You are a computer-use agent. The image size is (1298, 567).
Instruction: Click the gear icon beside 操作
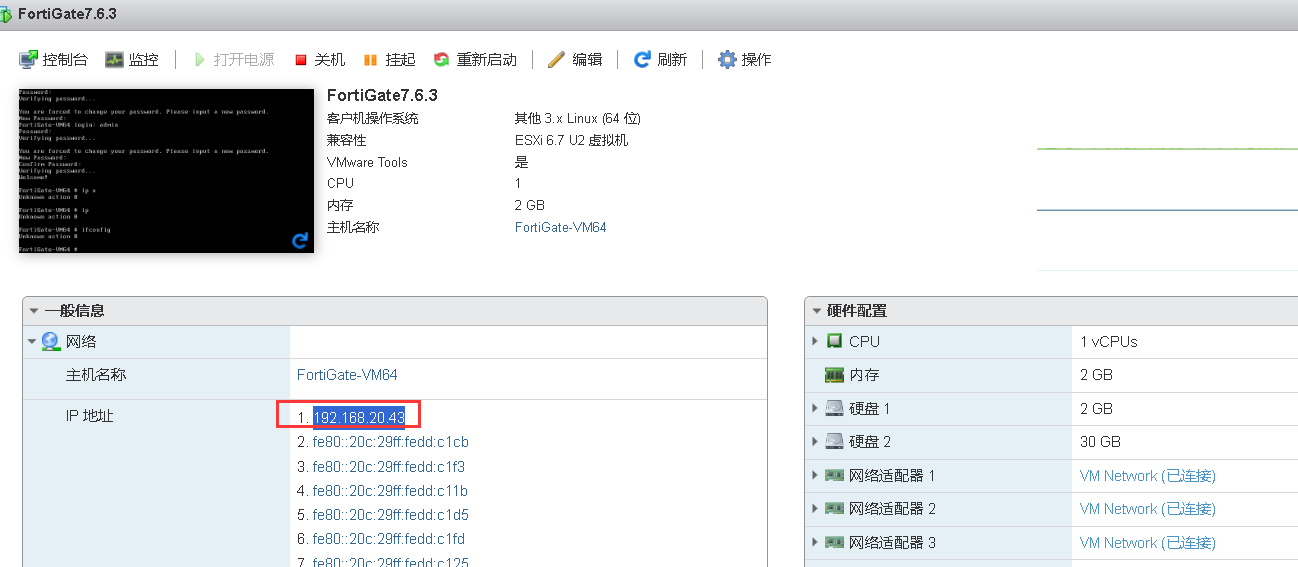pos(727,60)
